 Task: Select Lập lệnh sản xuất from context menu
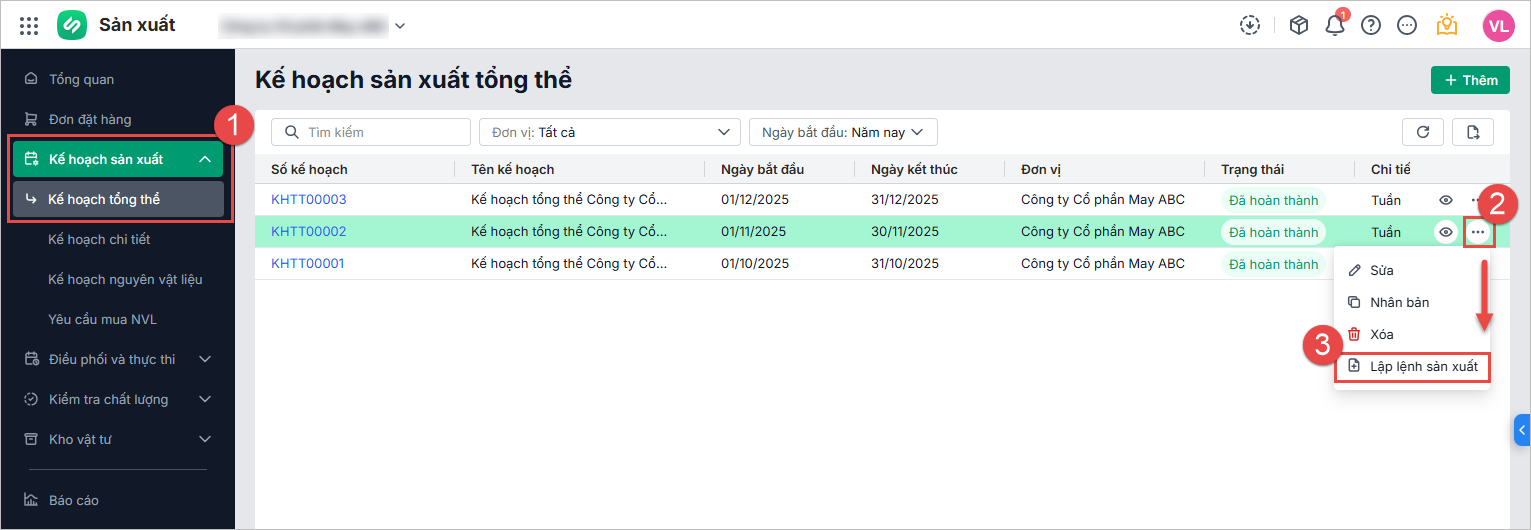(1413, 367)
